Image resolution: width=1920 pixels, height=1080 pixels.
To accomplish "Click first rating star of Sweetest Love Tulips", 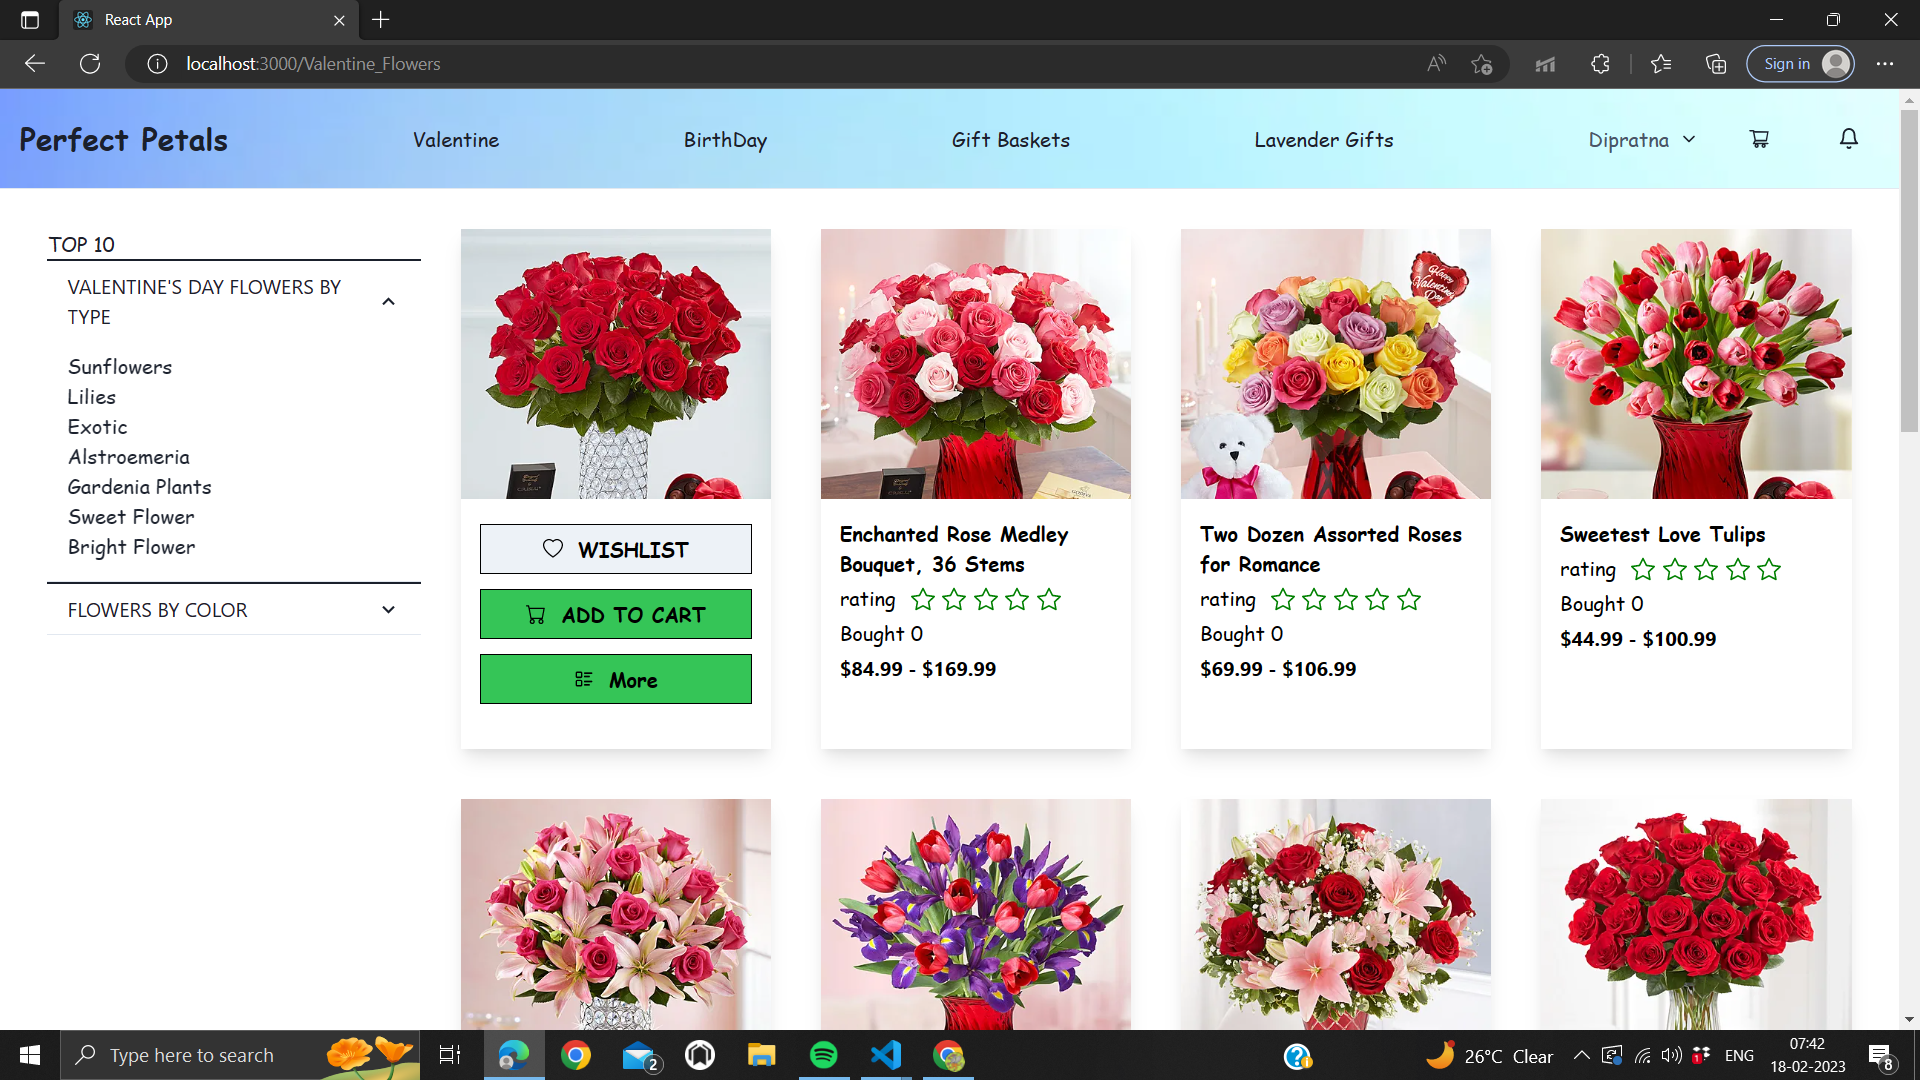I will pos(1642,570).
